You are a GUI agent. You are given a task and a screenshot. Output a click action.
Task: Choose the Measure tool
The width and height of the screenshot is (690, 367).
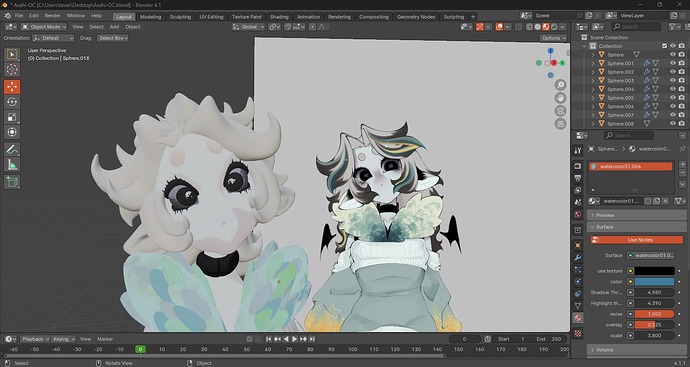pos(12,165)
